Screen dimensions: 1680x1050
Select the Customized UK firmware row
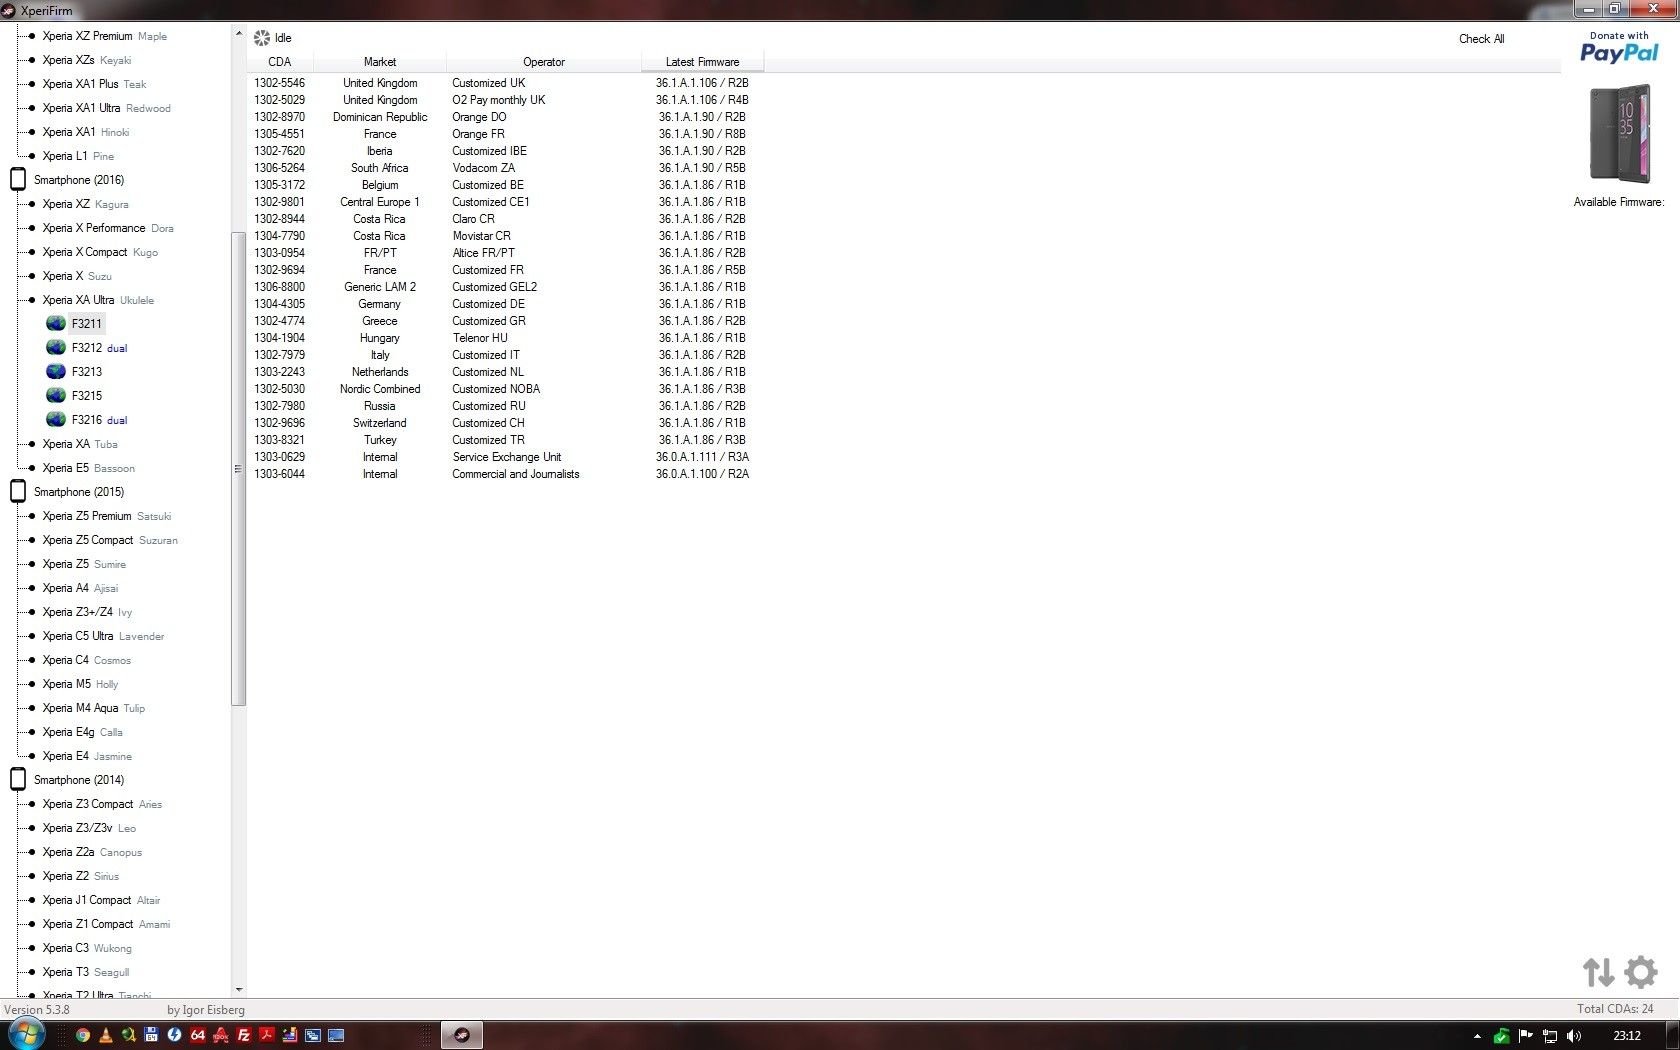point(505,83)
